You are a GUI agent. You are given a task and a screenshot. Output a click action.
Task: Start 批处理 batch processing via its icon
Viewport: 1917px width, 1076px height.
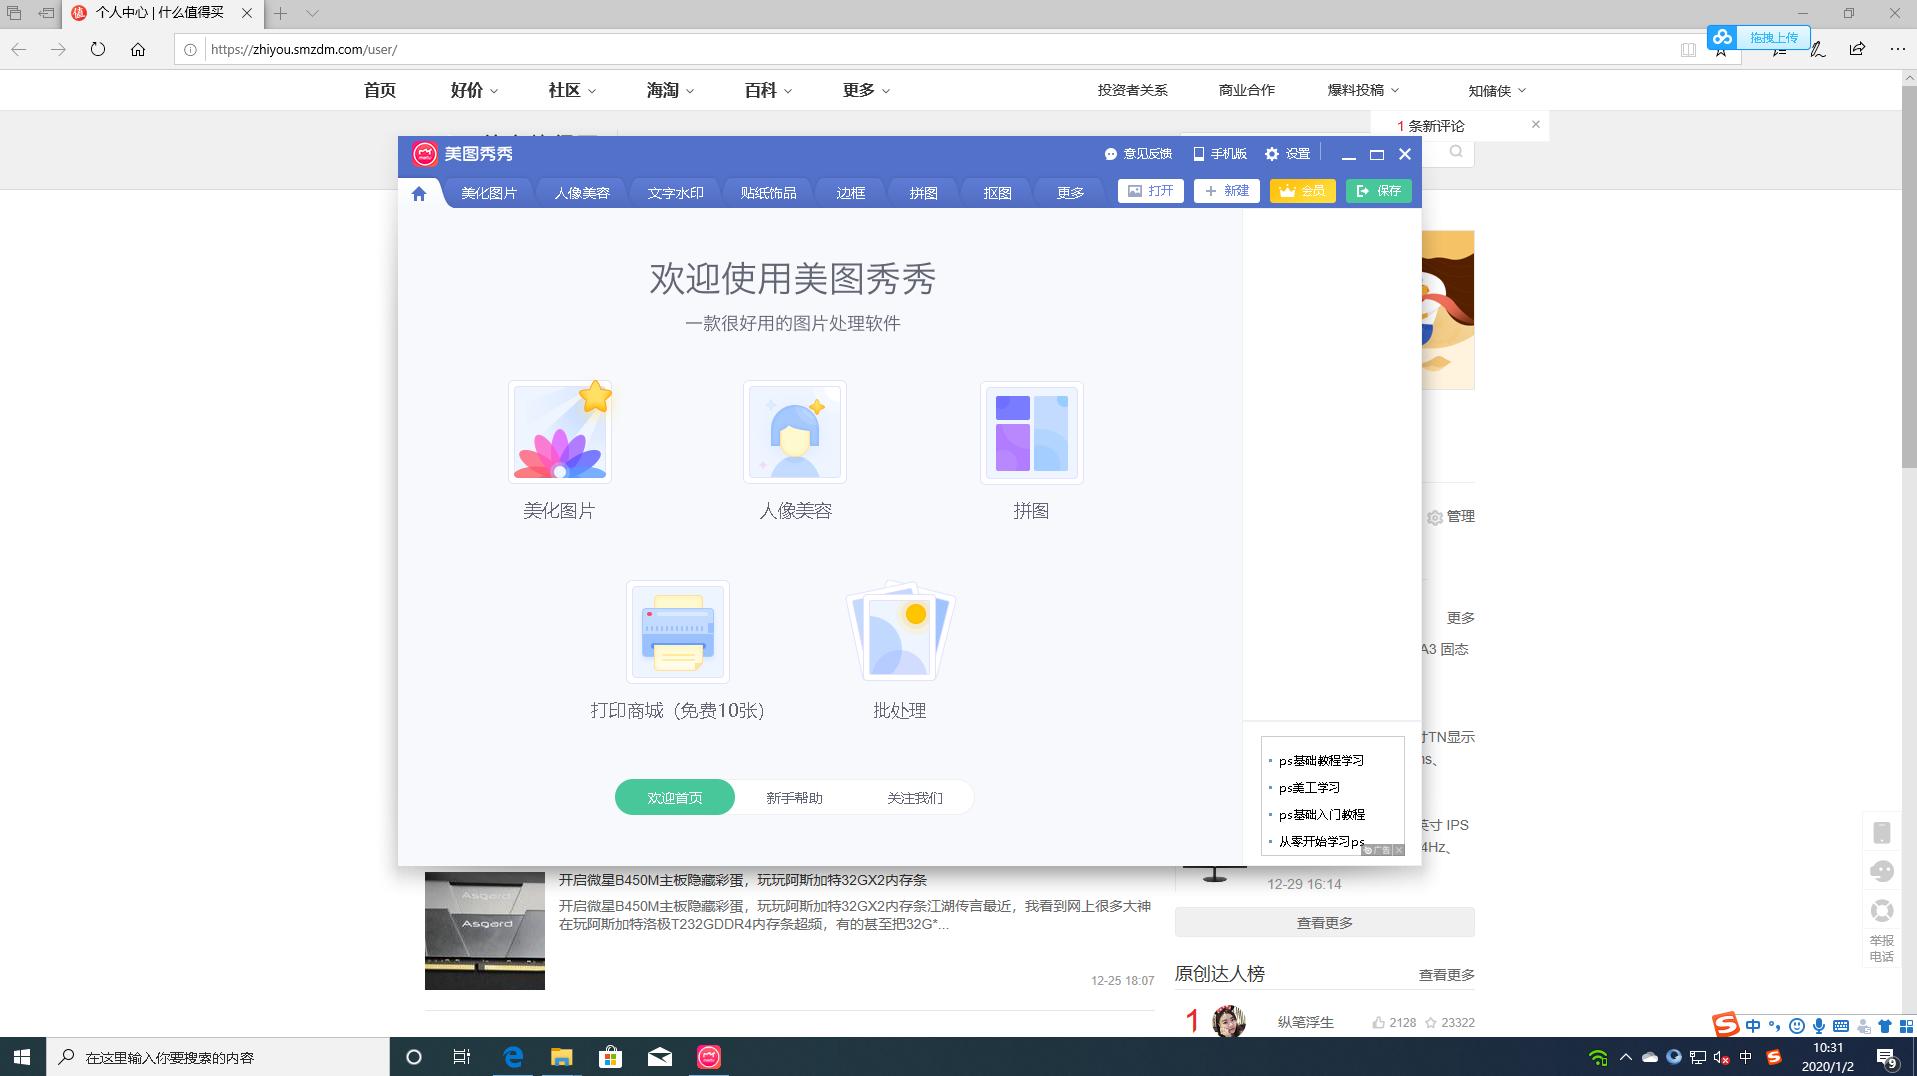pos(899,631)
